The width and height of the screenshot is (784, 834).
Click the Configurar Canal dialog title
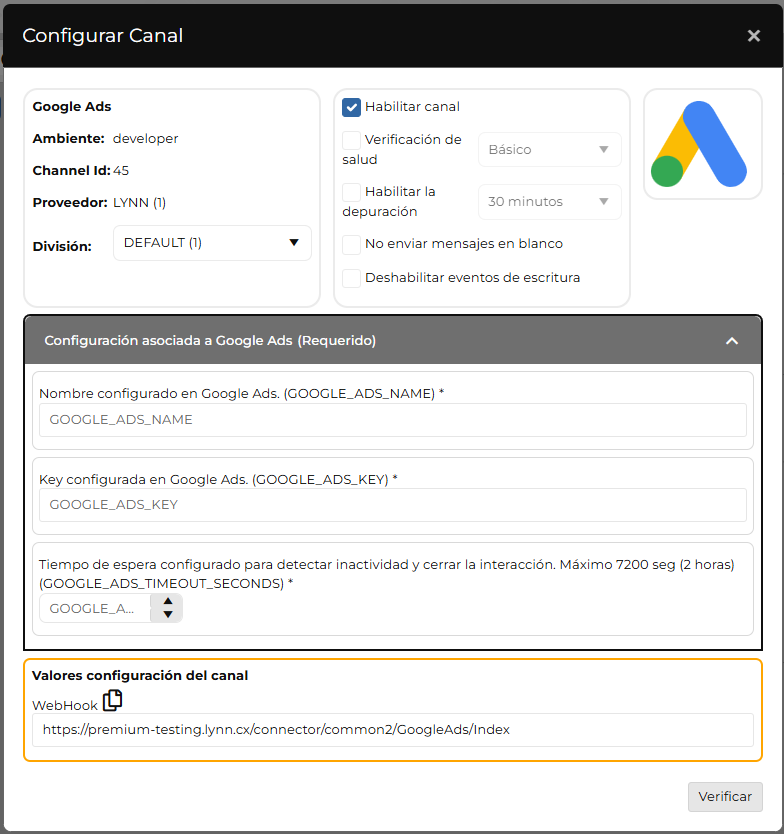click(103, 36)
